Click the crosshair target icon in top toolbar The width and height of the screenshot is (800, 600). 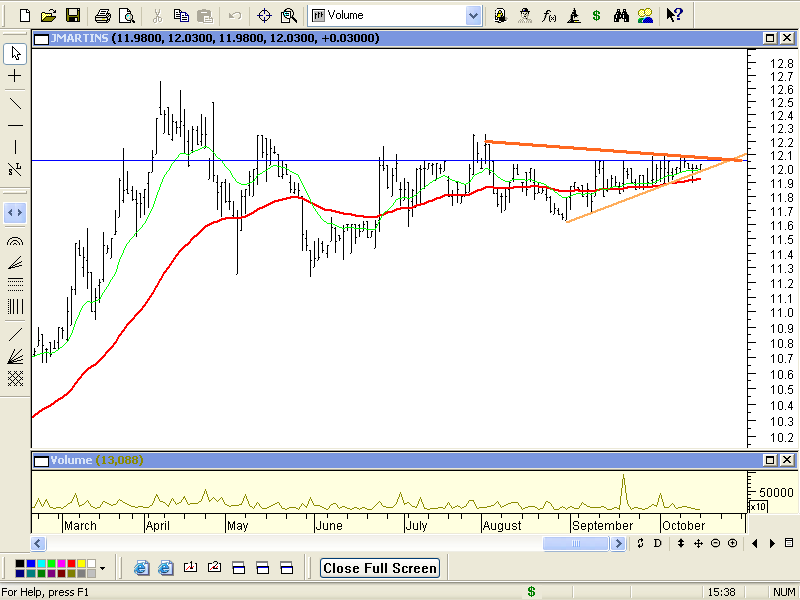point(264,16)
